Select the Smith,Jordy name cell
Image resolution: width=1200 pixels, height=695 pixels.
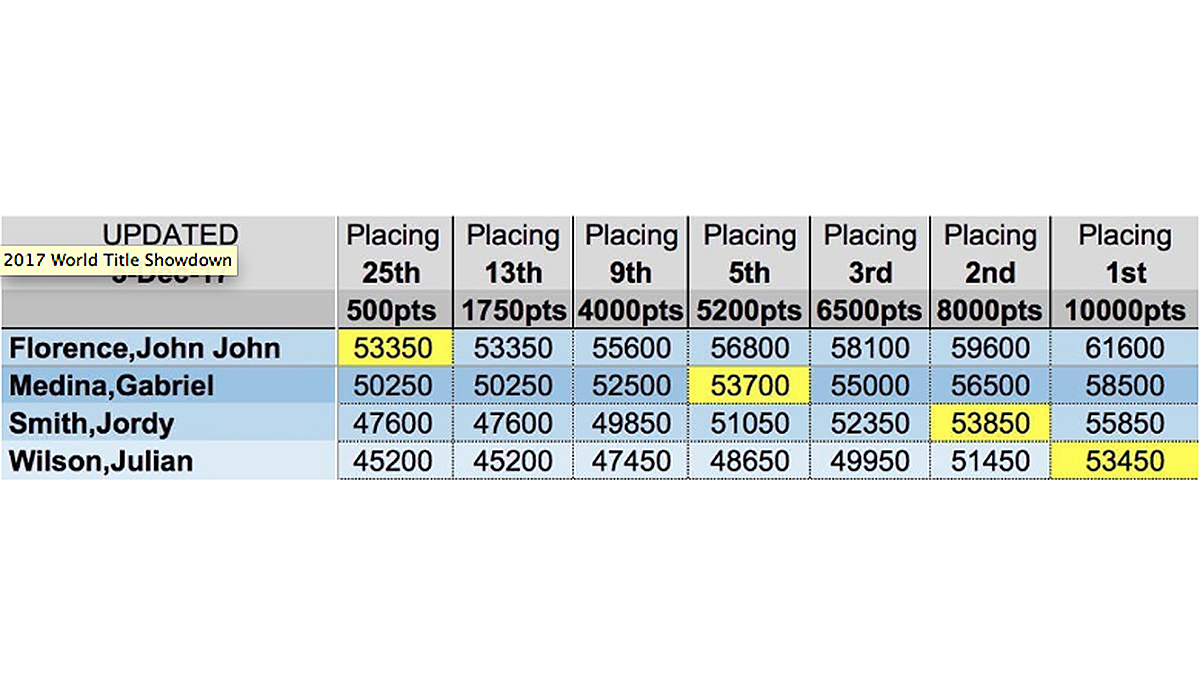tap(168, 423)
